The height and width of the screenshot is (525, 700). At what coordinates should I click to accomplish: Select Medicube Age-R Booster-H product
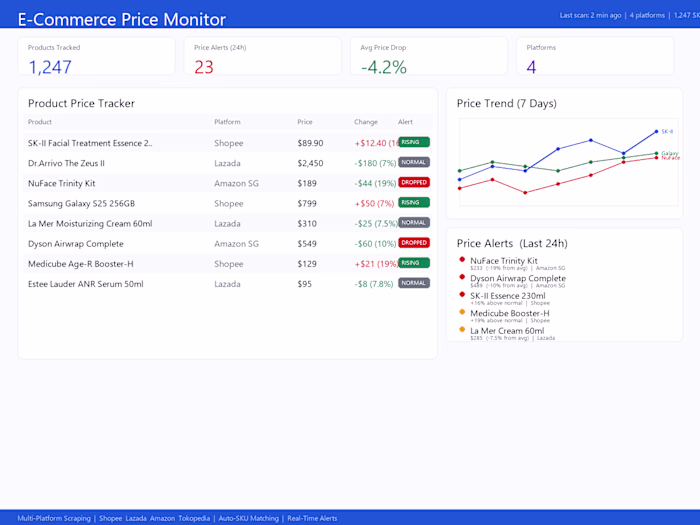tap(80, 264)
